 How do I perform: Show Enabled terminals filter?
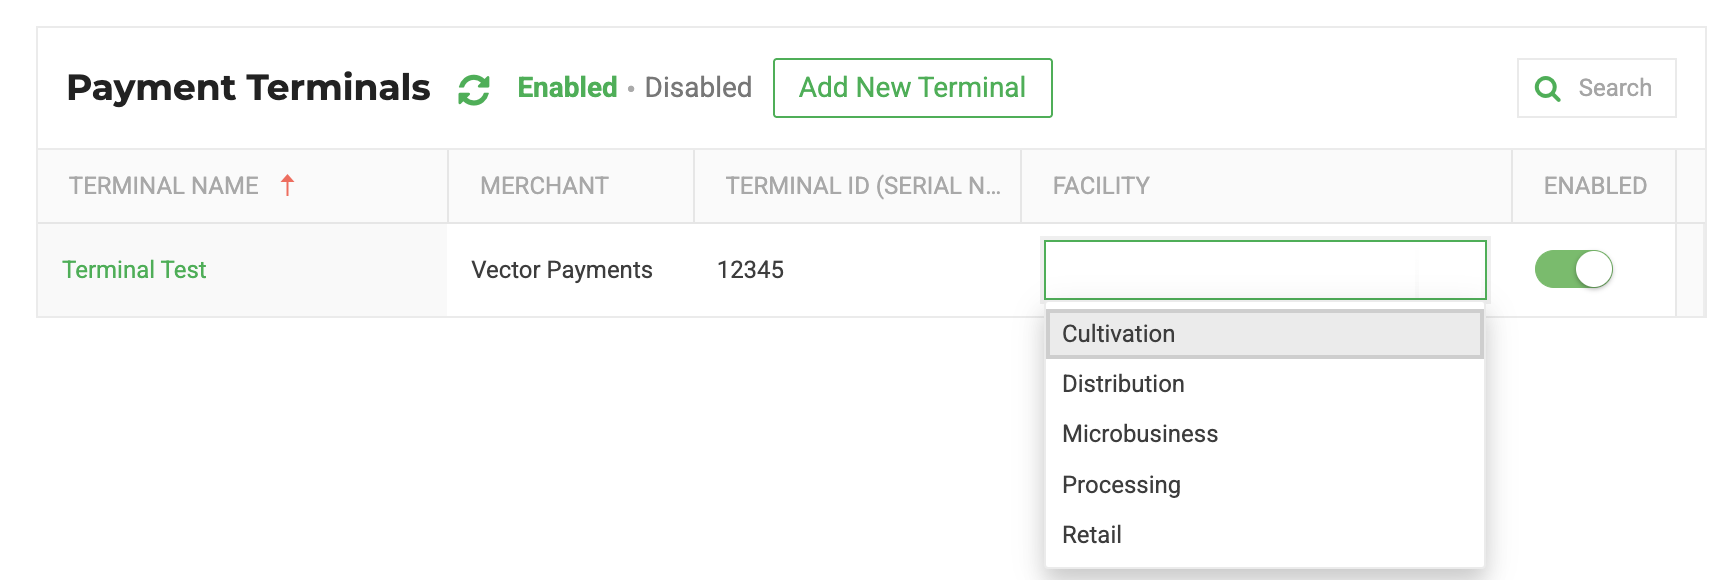(567, 88)
